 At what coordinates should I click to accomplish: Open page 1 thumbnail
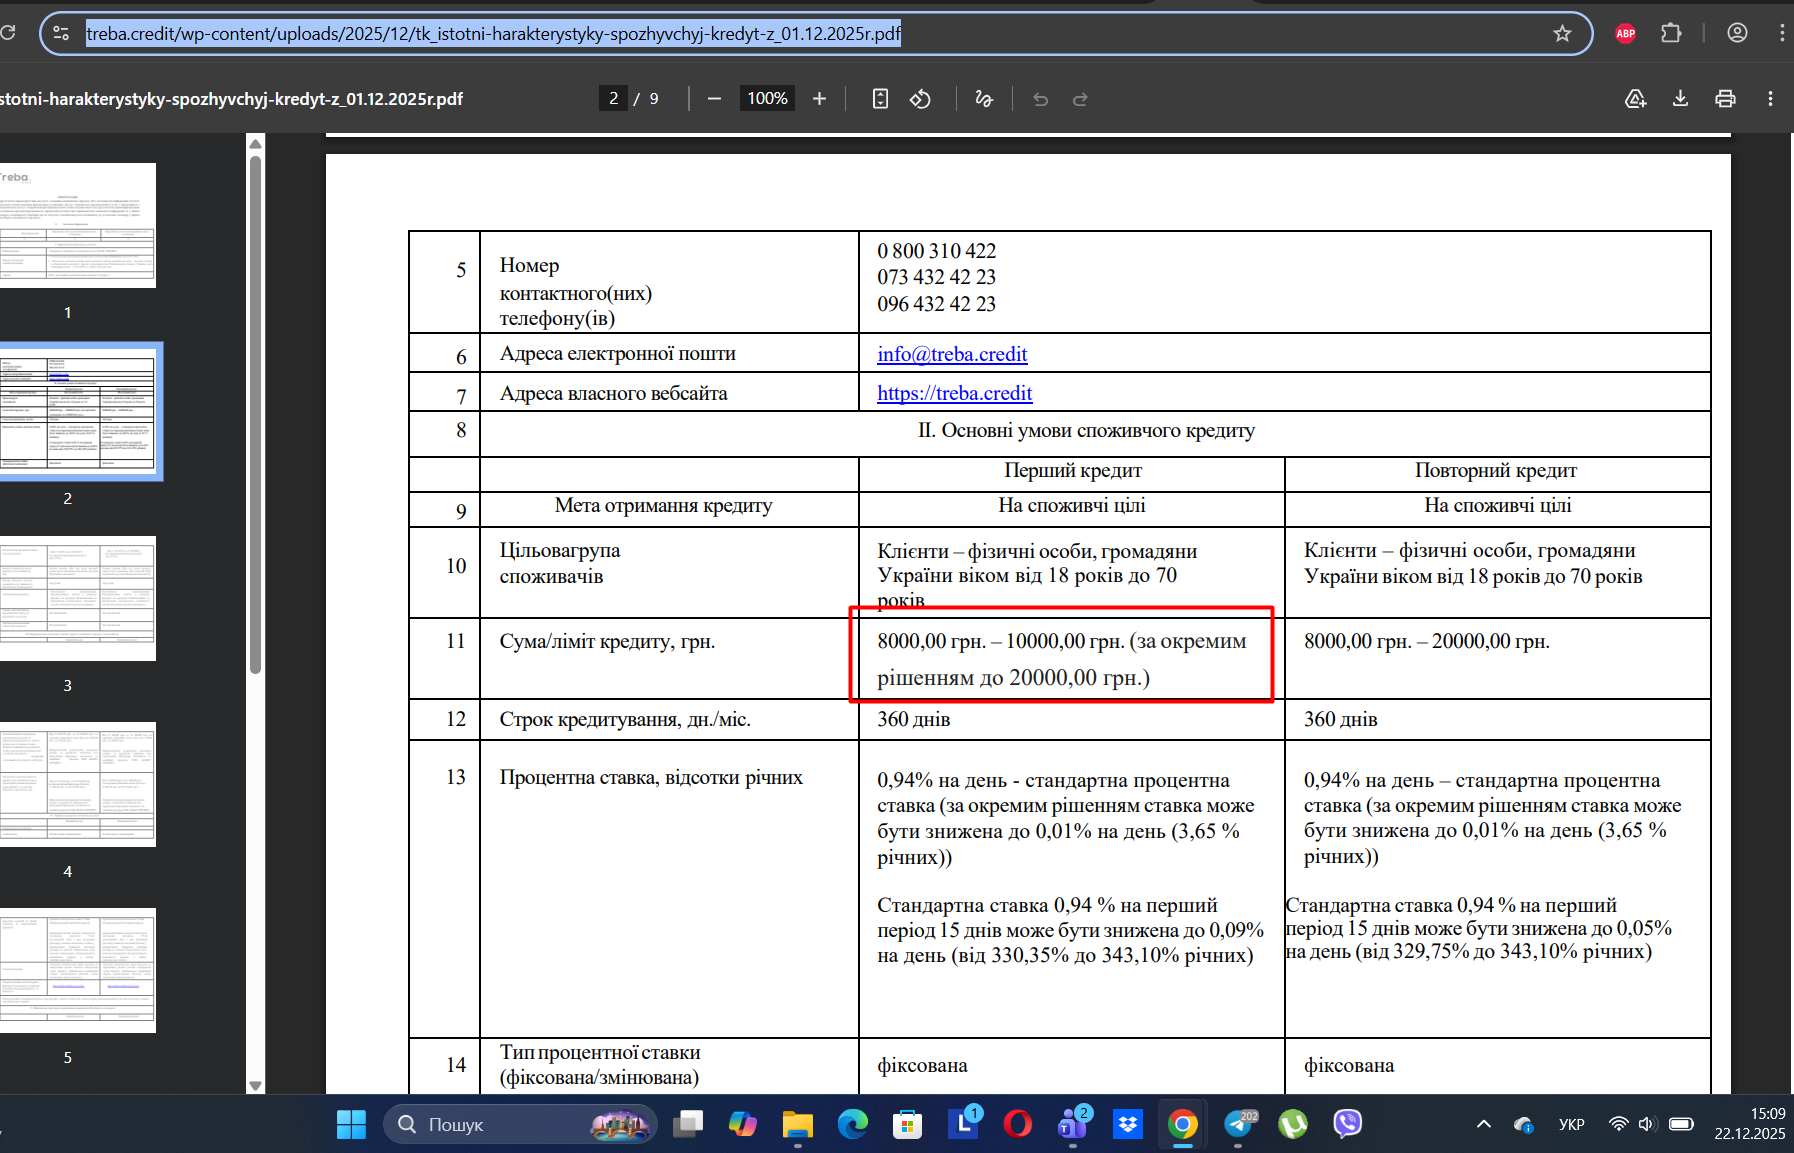(78, 225)
